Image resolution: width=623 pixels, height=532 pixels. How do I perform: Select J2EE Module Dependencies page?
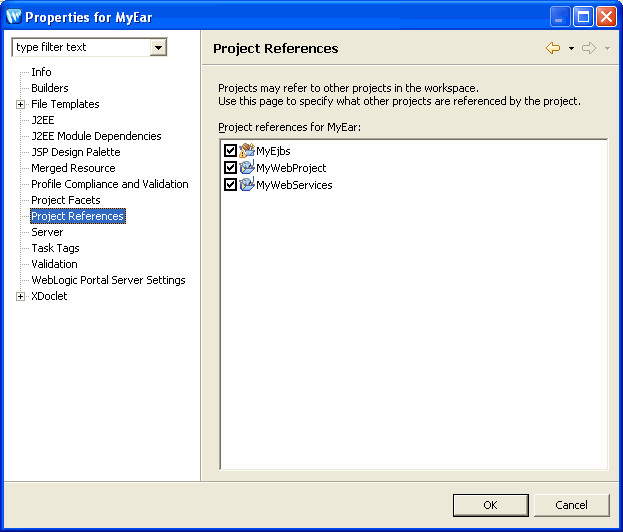click(96, 136)
